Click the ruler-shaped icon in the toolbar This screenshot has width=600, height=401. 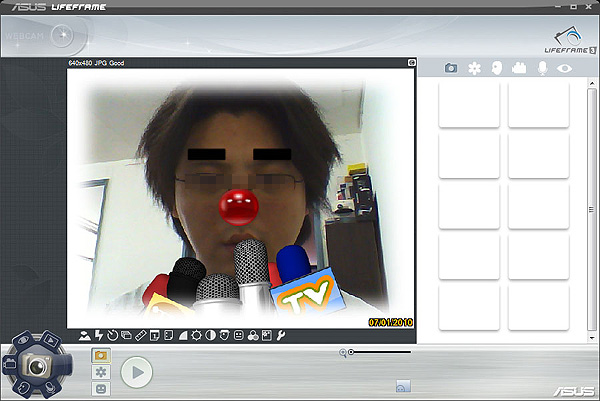click(140, 336)
